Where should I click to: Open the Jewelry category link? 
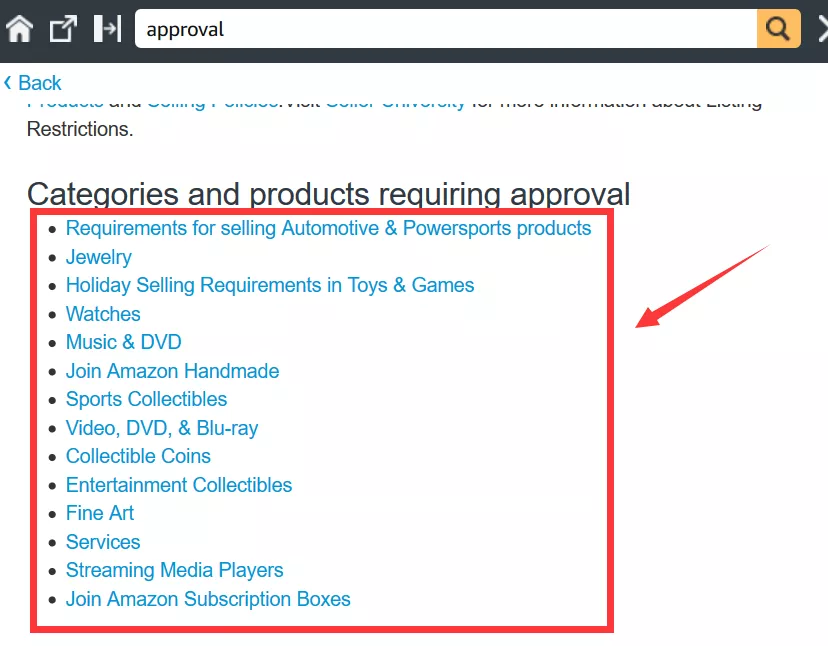(99, 257)
